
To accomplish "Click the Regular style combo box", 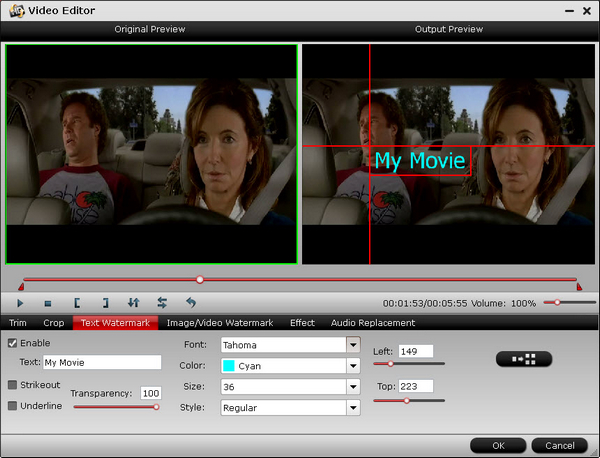I will (290, 407).
